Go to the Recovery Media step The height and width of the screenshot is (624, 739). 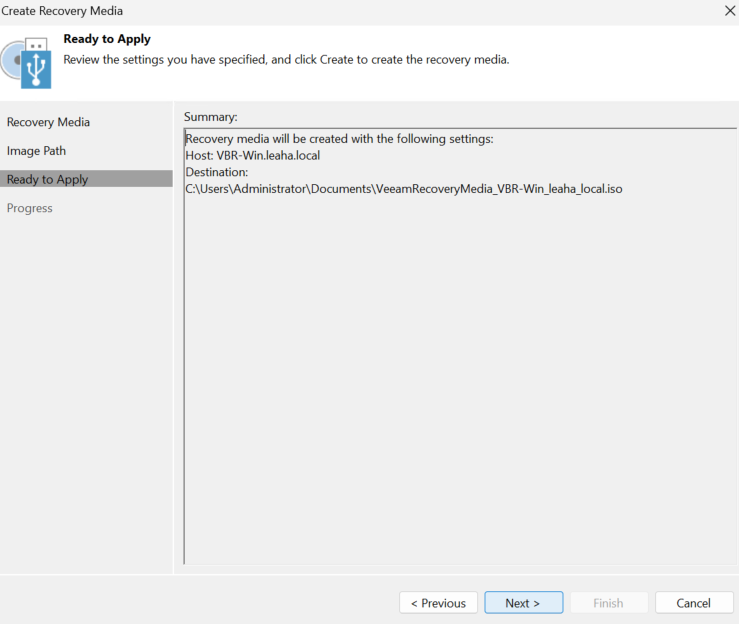click(x=48, y=122)
